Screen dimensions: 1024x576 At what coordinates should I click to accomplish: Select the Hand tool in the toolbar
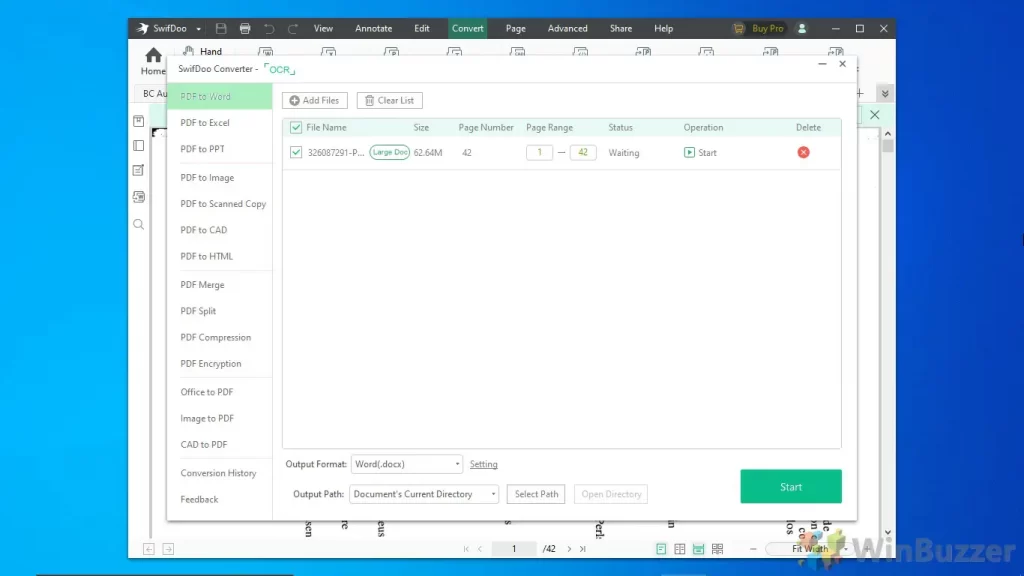pyautogui.click(x=204, y=51)
